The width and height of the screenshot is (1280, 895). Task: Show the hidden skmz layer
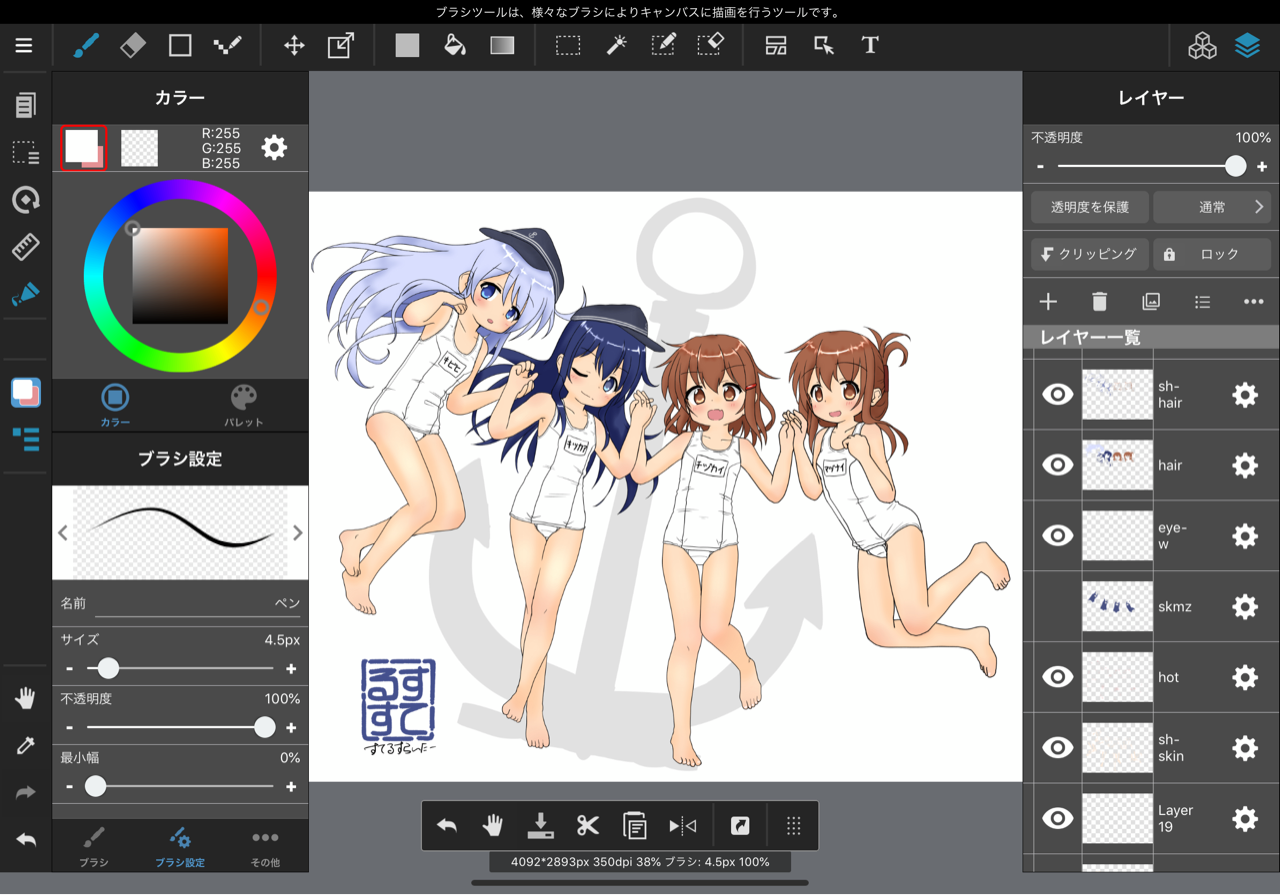point(1057,606)
